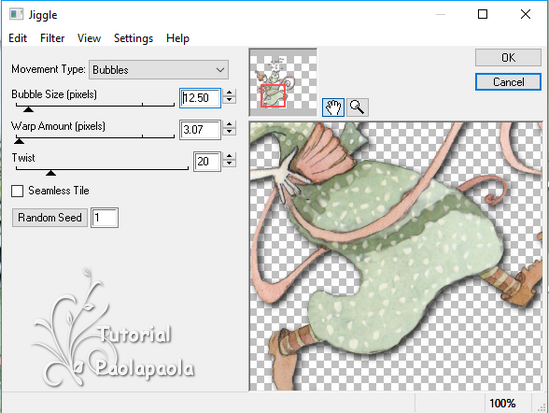Click the OK button

point(508,57)
